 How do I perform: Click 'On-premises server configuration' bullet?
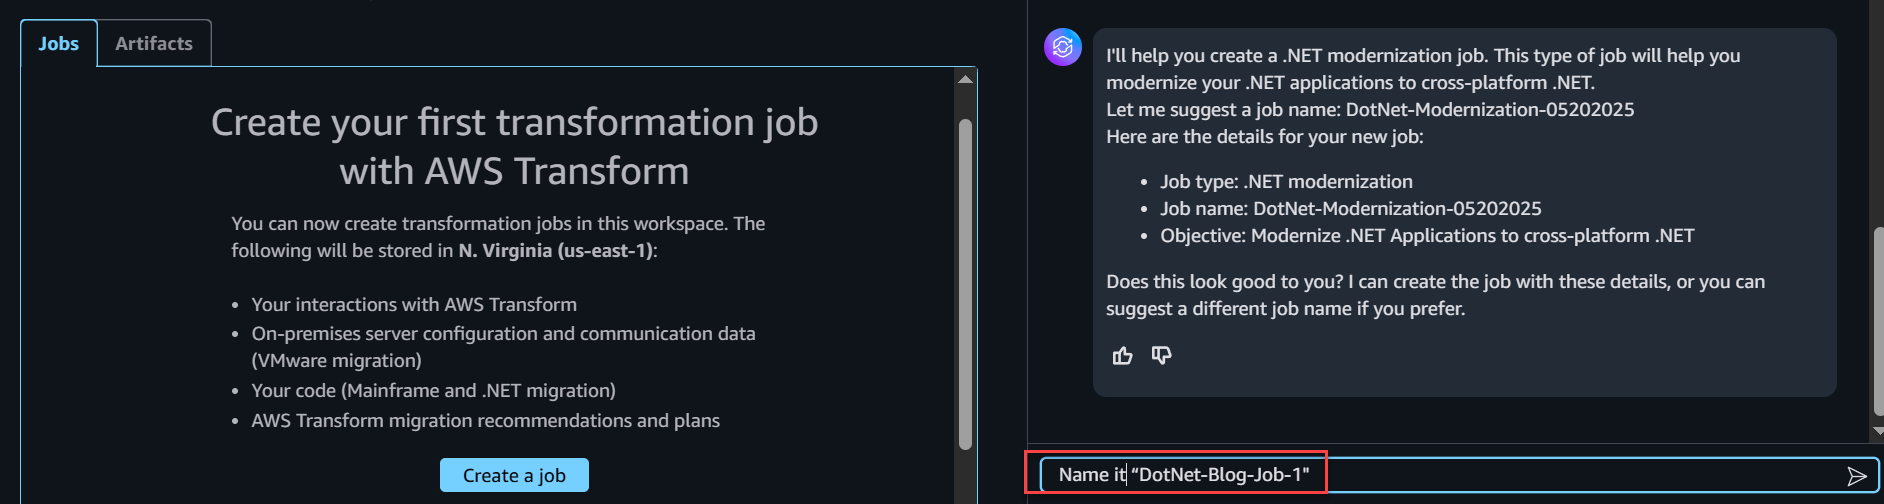[x=503, y=347]
